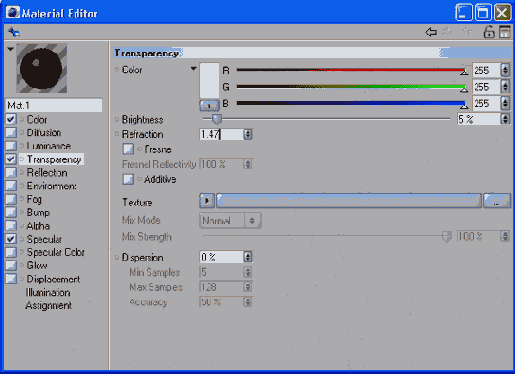The width and height of the screenshot is (515, 374).
Task: Open the texture arrow menu button
Action: click(x=207, y=201)
